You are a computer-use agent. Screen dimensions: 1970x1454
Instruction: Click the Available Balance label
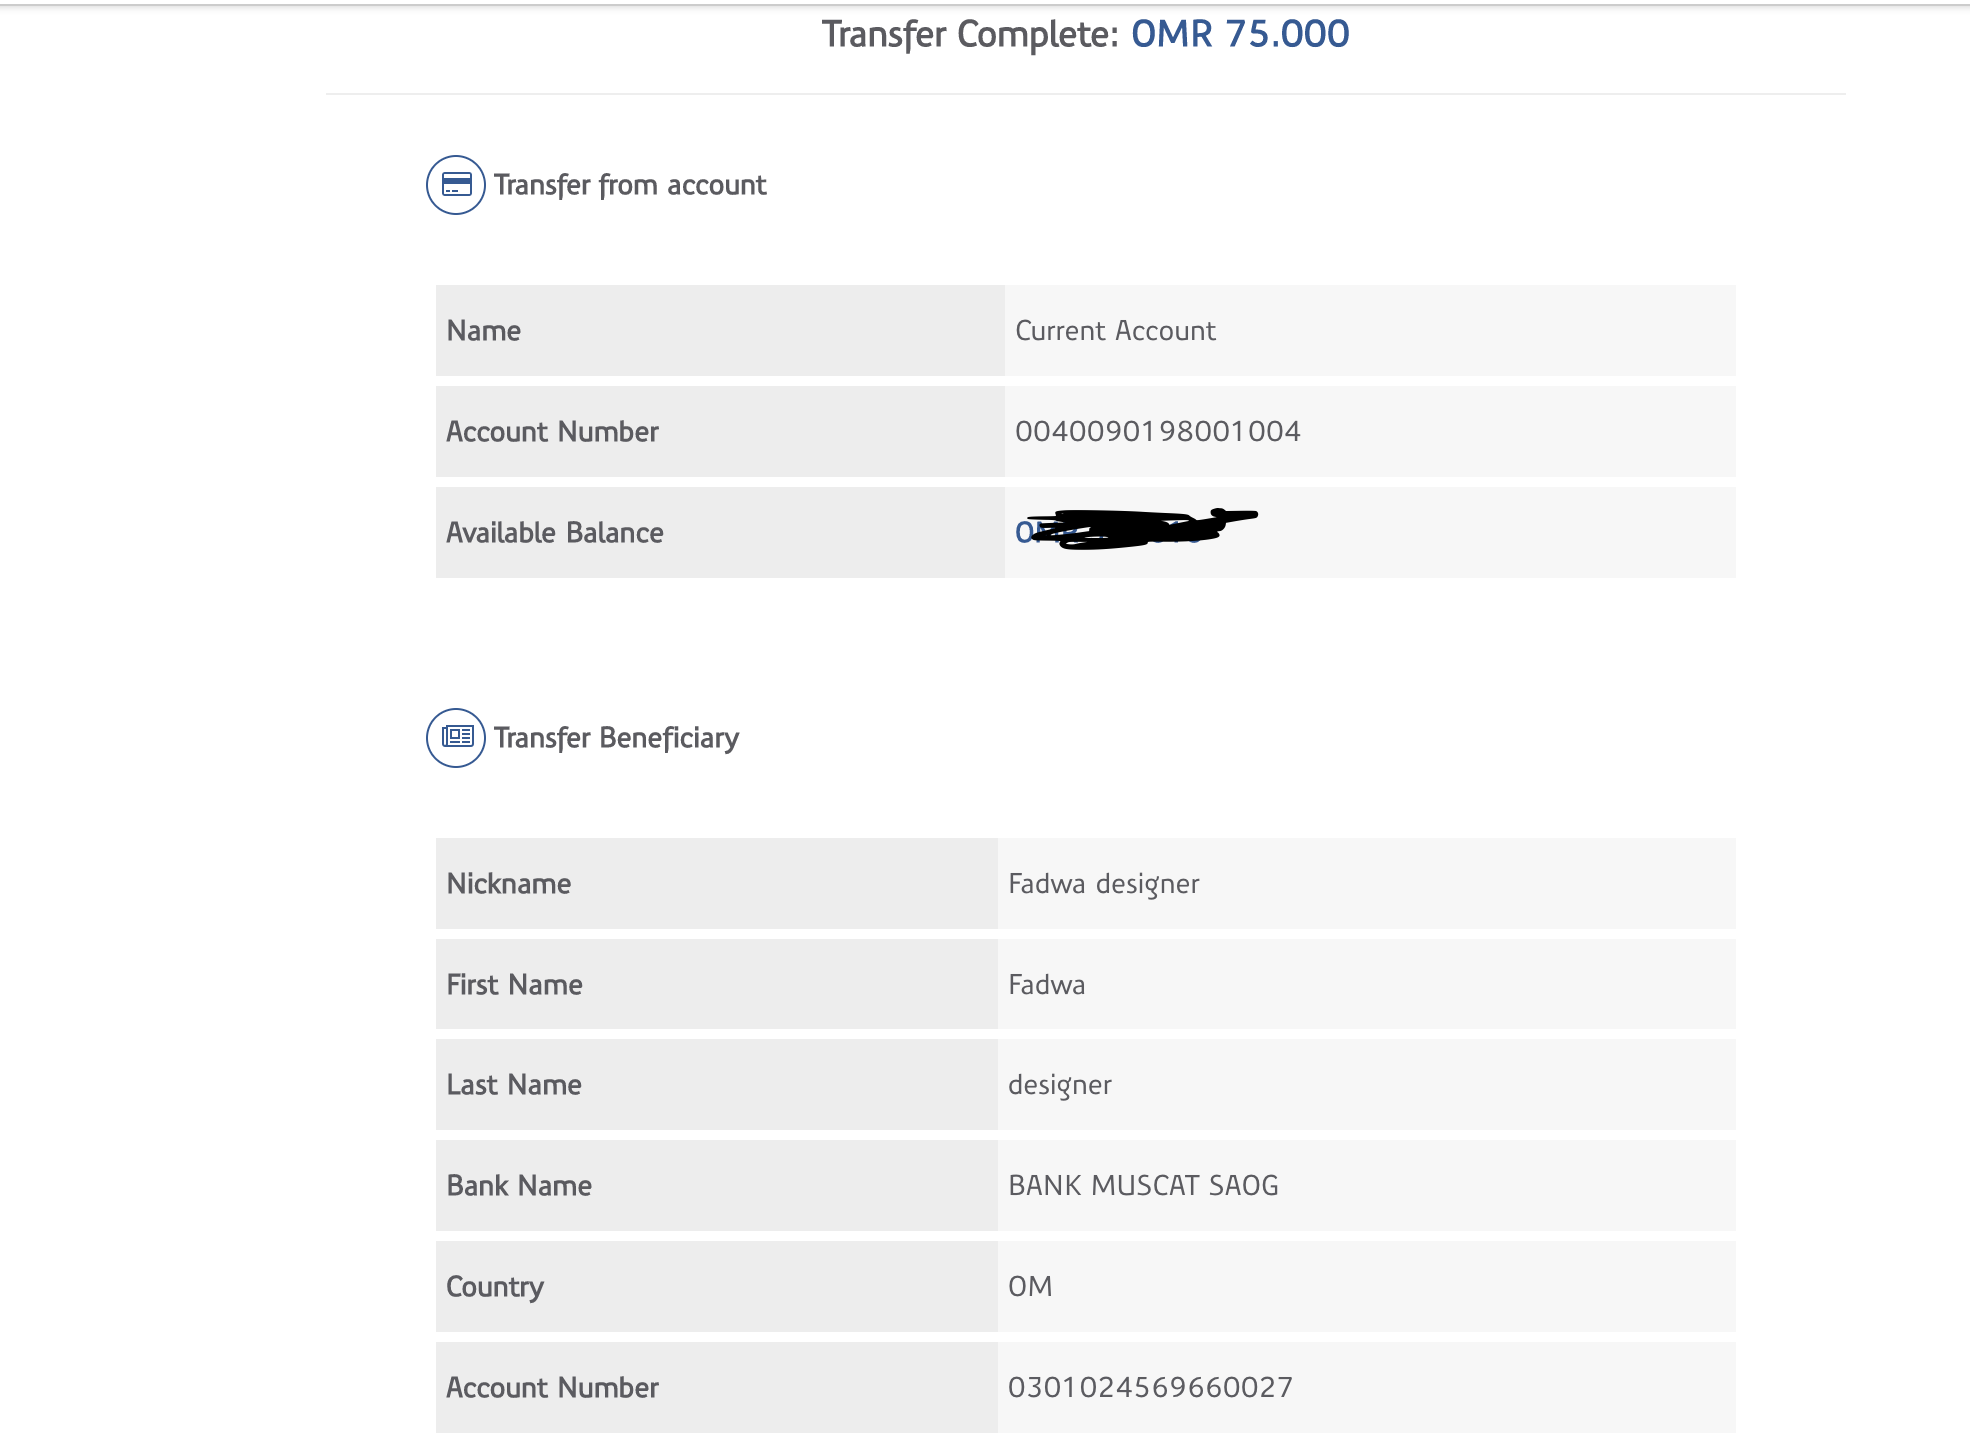click(555, 533)
